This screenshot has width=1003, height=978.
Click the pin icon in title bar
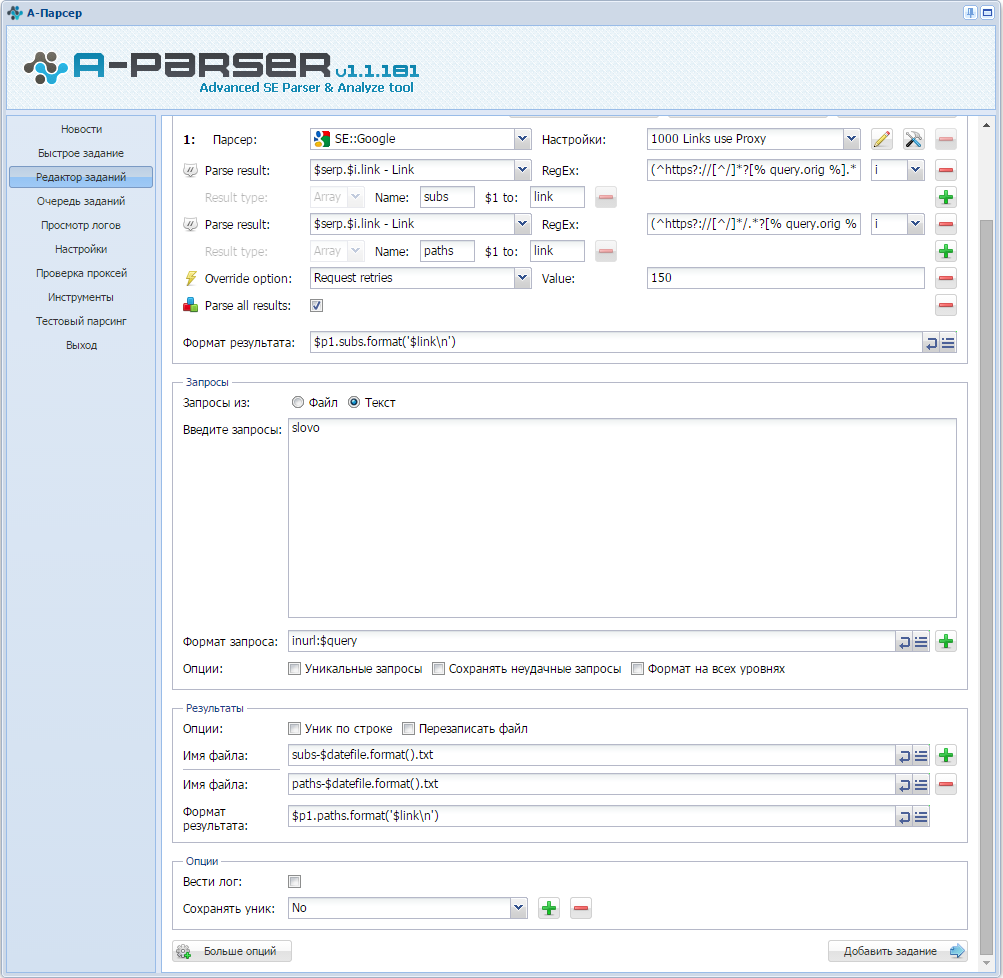pos(970,13)
